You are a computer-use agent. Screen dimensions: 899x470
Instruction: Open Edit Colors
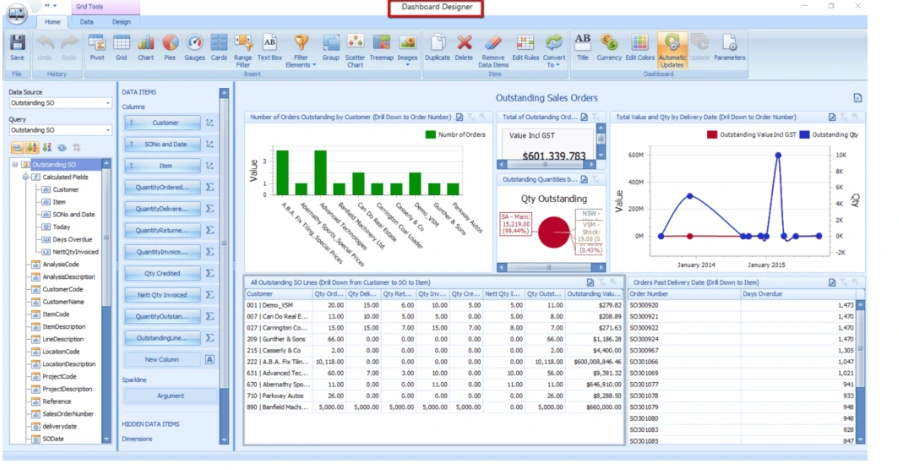pyautogui.click(x=640, y=47)
